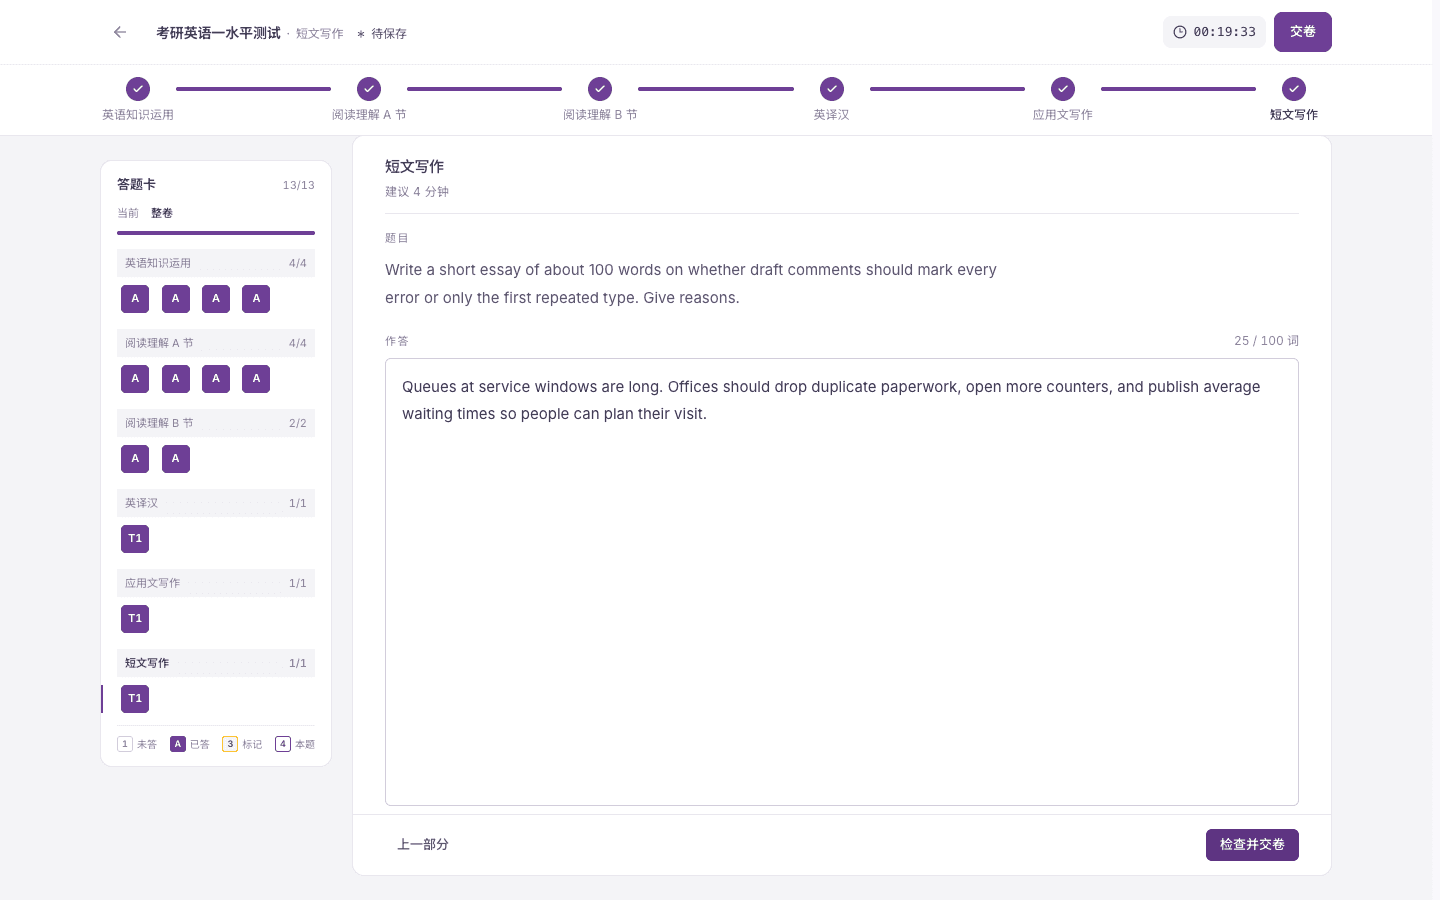Click the 阅读理解 B 节 header in answer card
The height and width of the screenshot is (900, 1440).
pos(216,423)
